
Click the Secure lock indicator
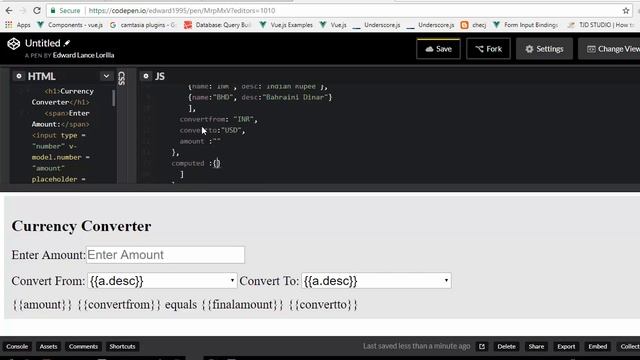pyautogui.click(x=65, y=11)
